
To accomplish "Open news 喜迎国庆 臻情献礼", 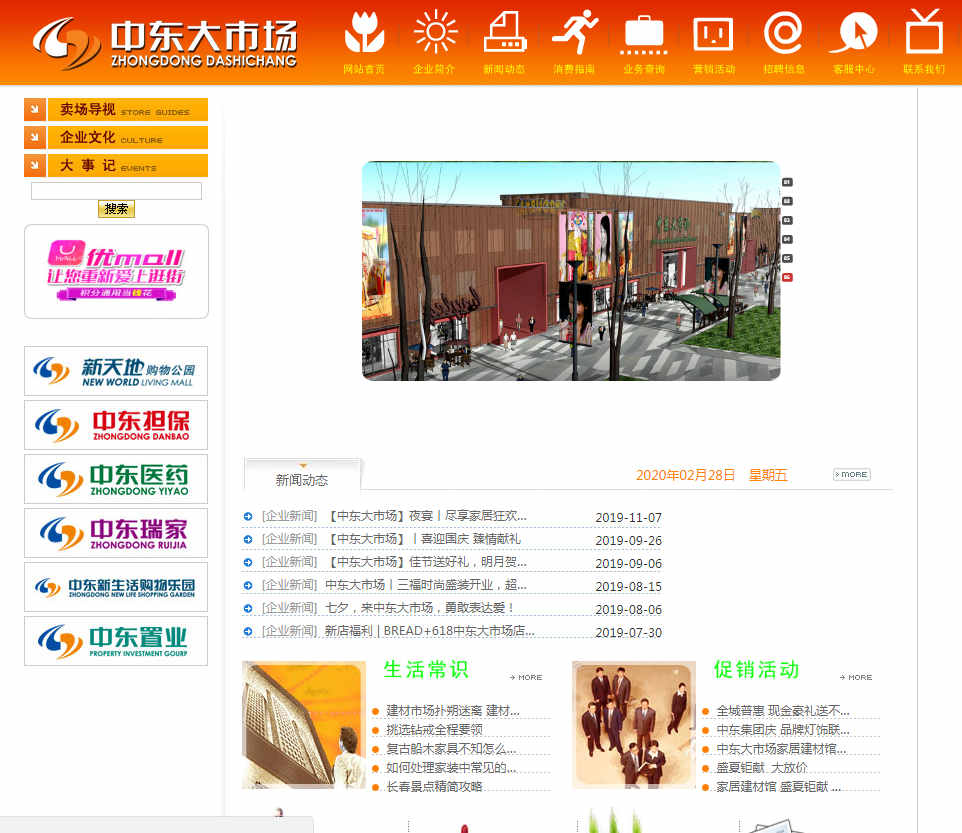I will coord(423,539).
